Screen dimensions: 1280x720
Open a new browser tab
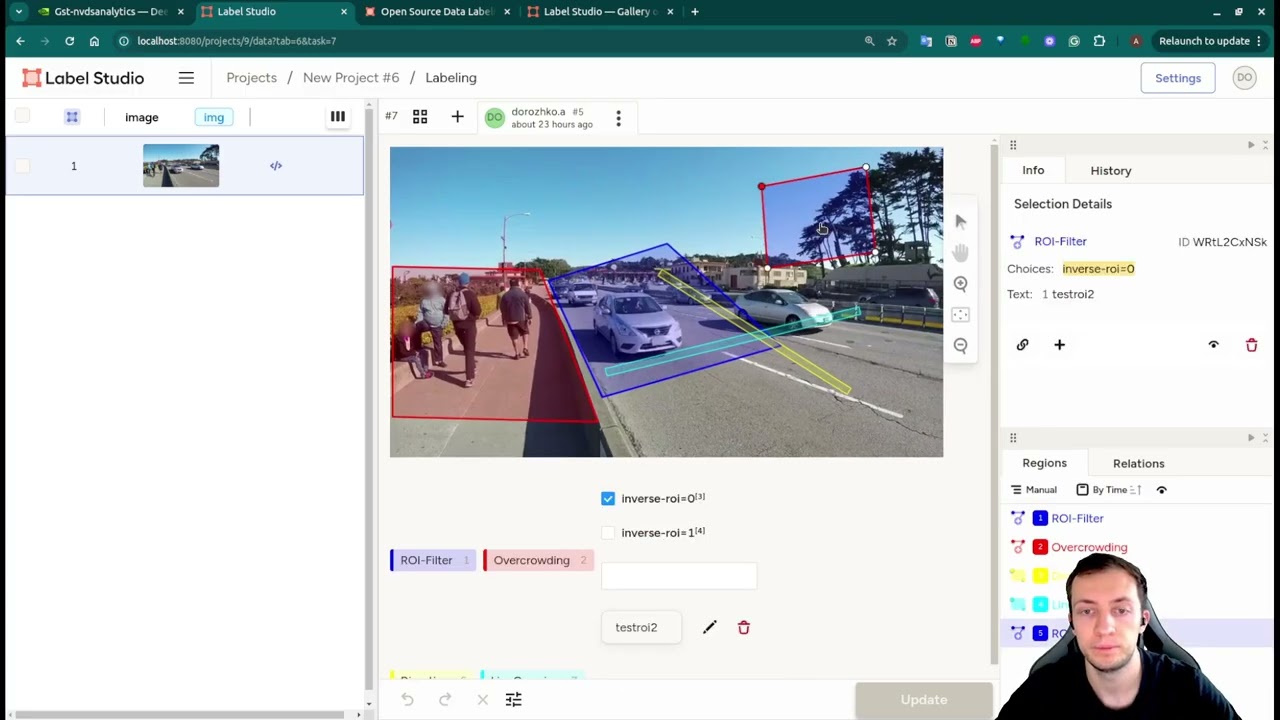694,12
